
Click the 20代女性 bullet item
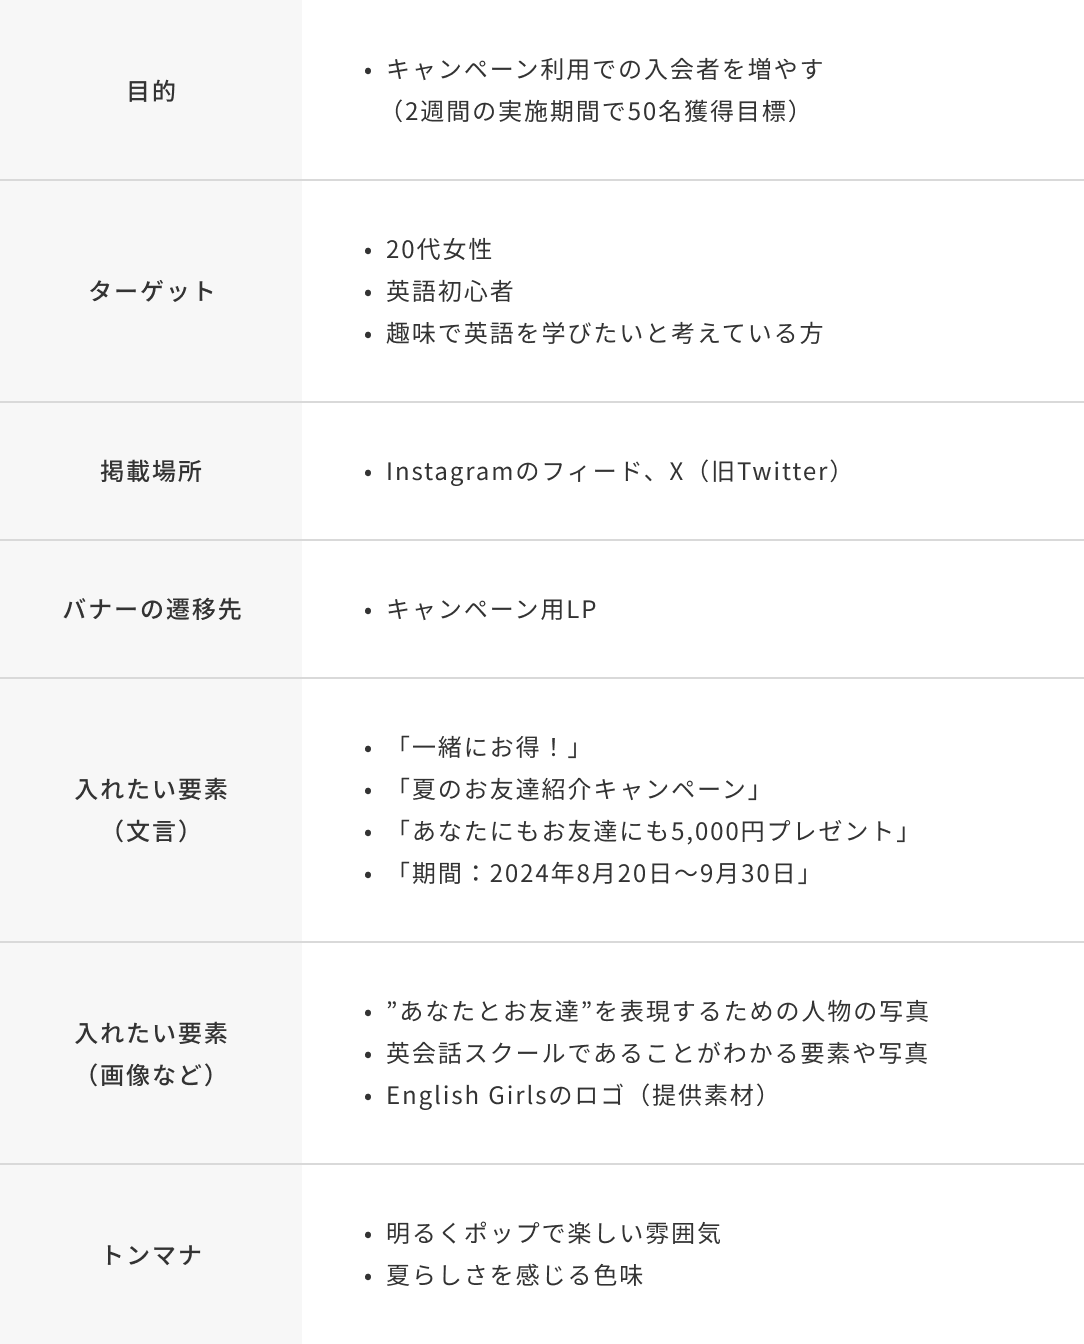click(x=439, y=249)
